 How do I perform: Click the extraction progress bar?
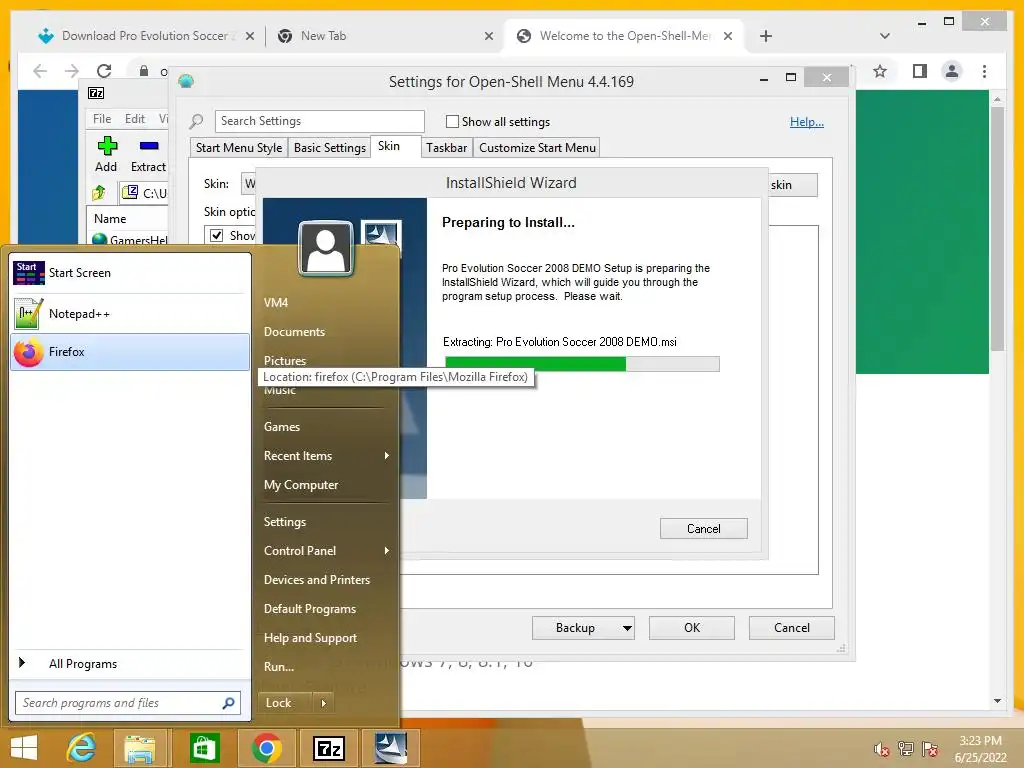[582, 364]
